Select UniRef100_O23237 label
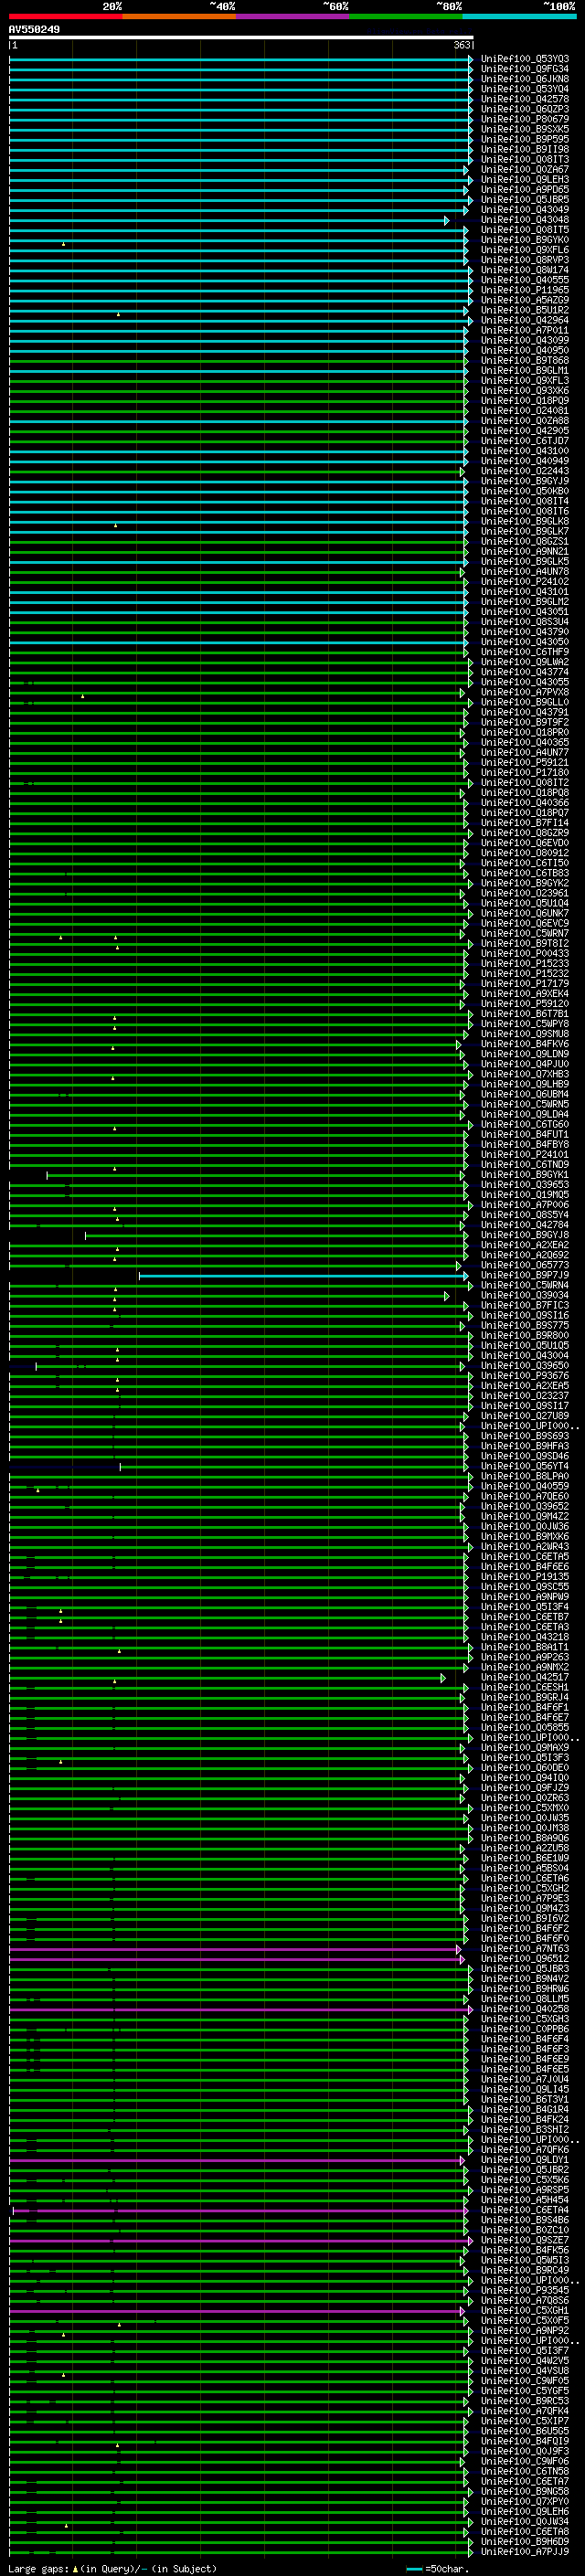Viewport: 585px width, 2576px height. tap(525, 1396)
